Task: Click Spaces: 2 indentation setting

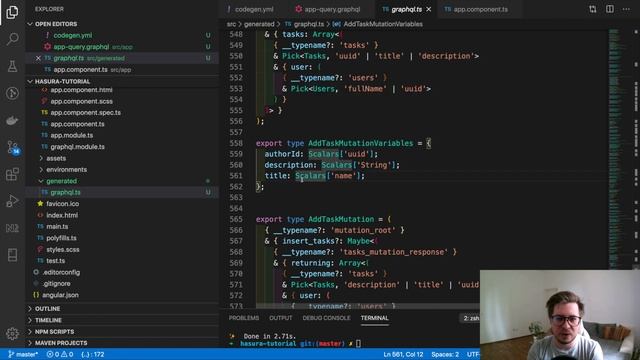Action: pyautogui.click(x=445, y=354)
